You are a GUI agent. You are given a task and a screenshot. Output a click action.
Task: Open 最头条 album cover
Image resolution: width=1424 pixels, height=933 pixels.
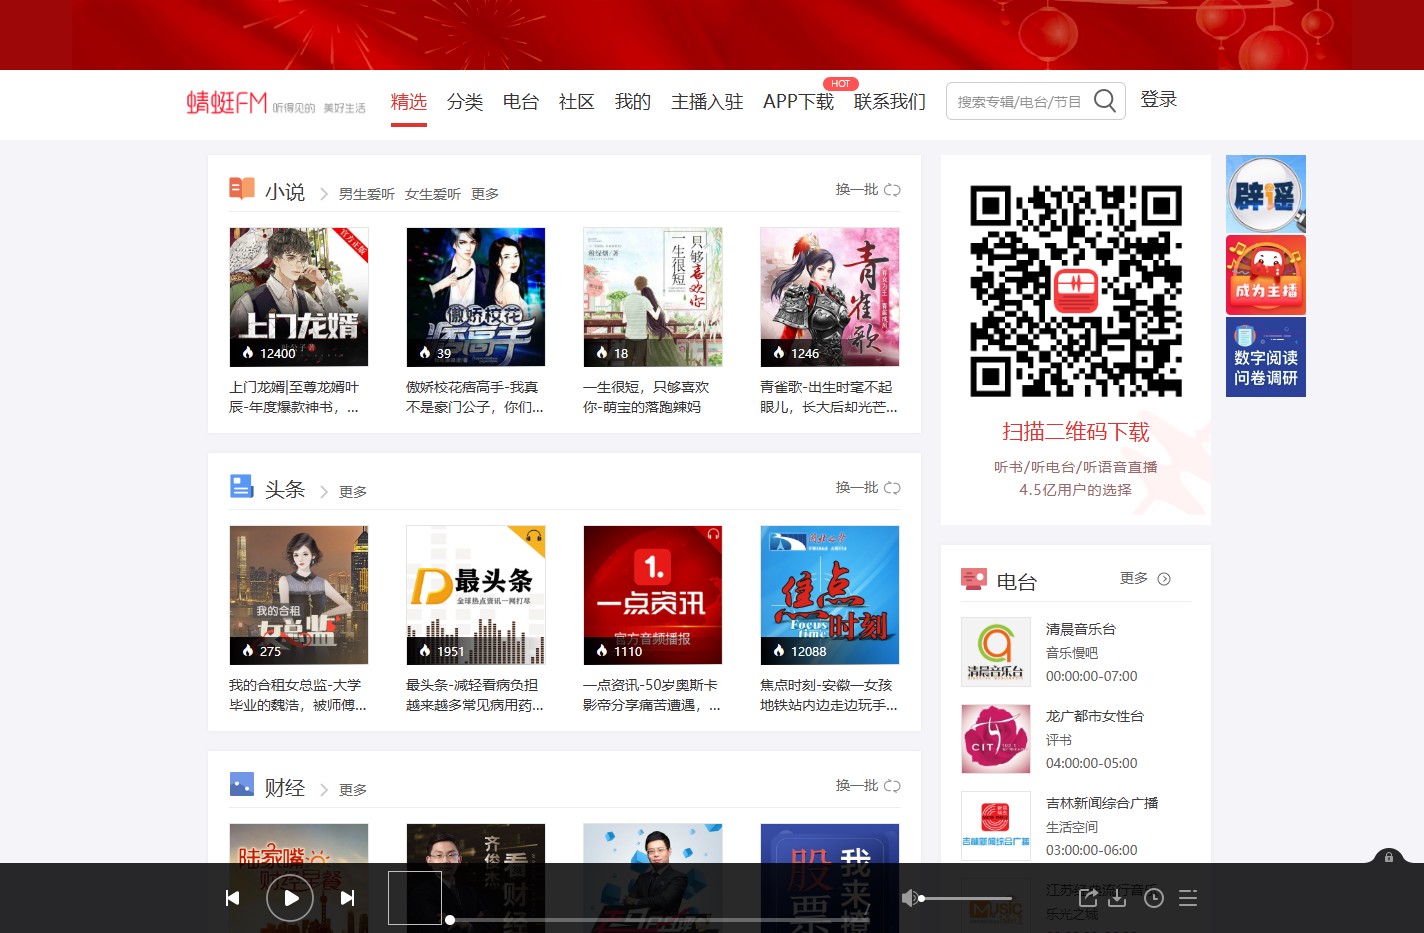pos(476,595)
